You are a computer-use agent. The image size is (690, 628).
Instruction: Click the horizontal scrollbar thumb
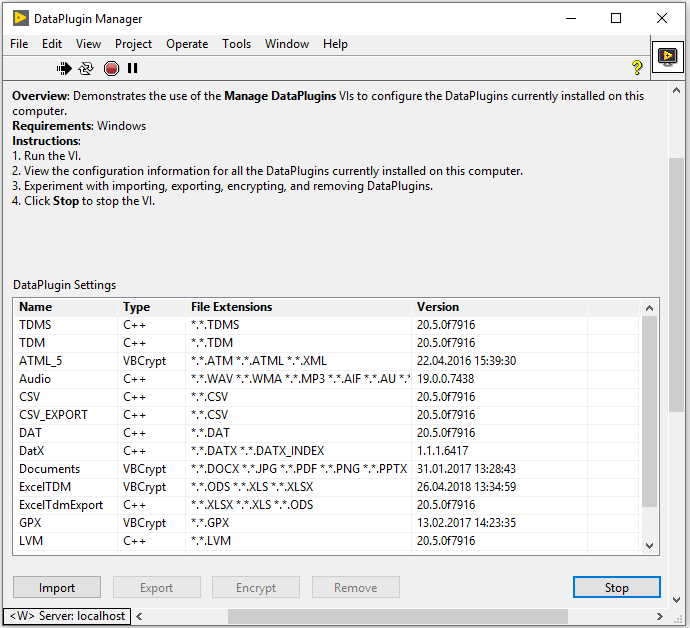click(398, 616)
